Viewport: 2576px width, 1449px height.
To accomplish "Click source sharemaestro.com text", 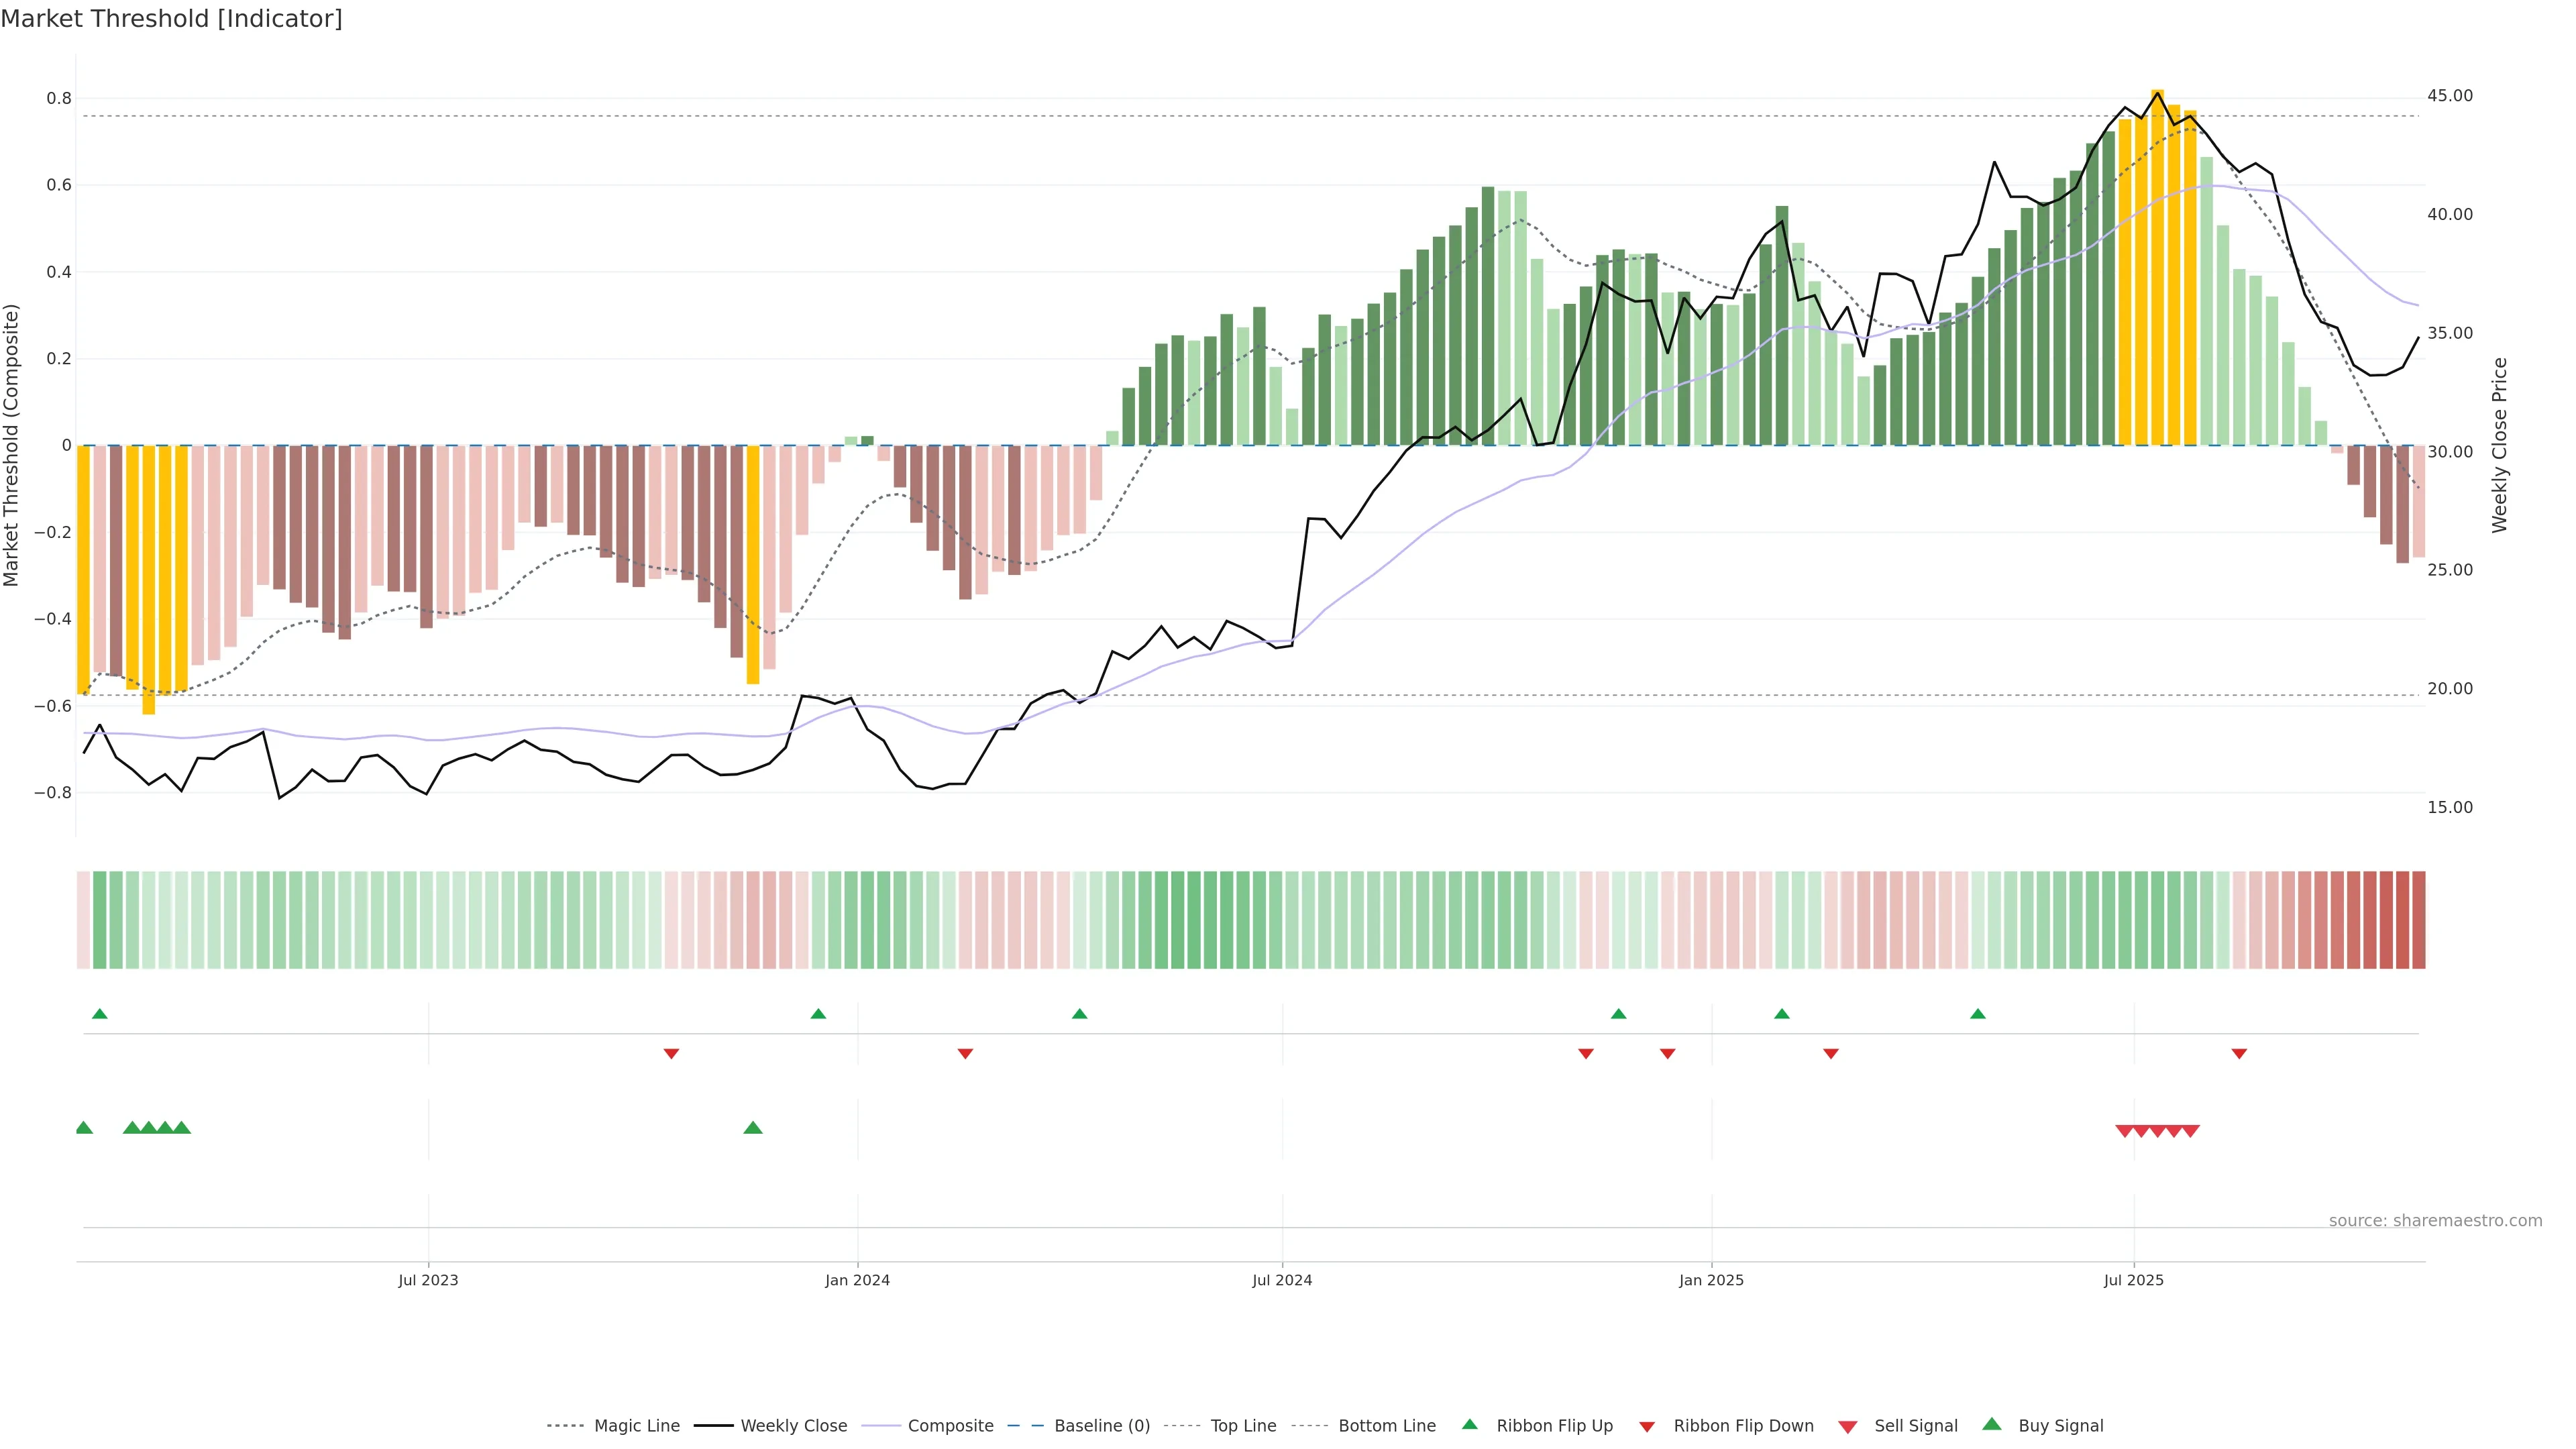I will (x=2435, y=1221).
